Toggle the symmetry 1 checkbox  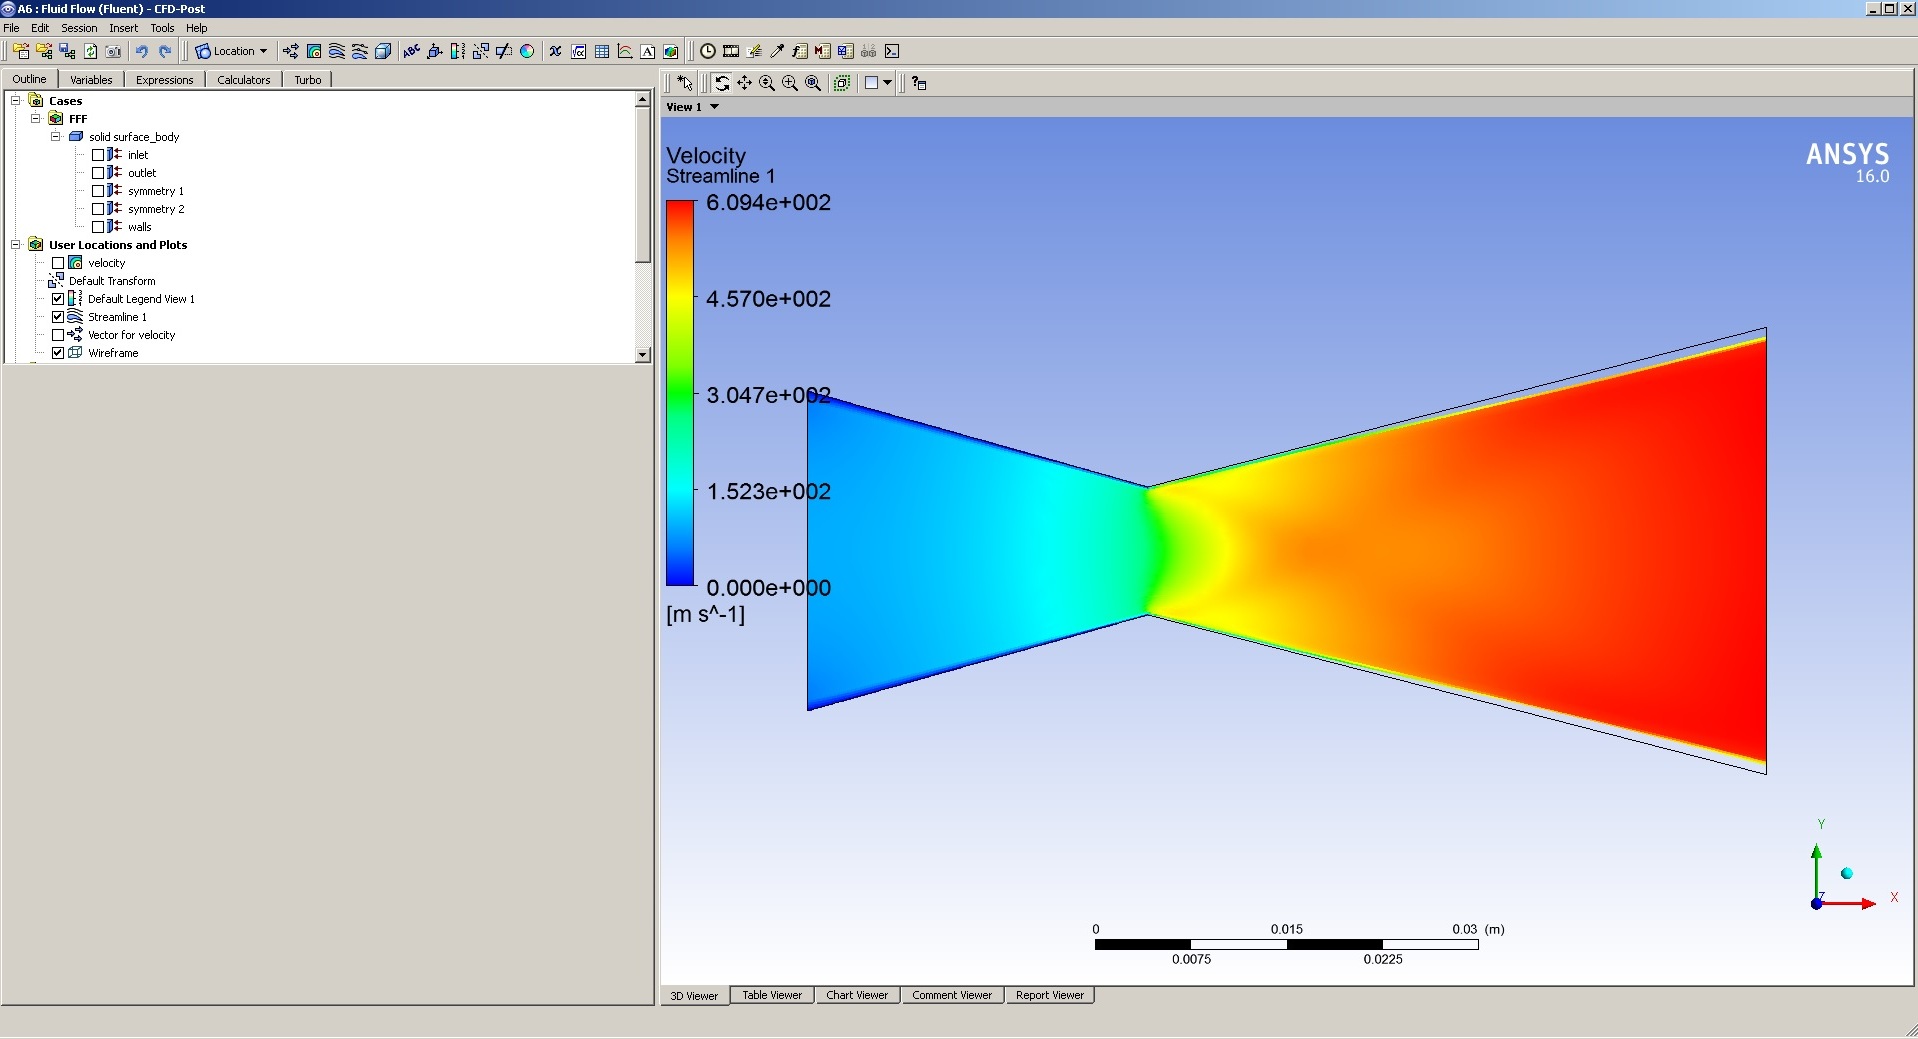98,191
